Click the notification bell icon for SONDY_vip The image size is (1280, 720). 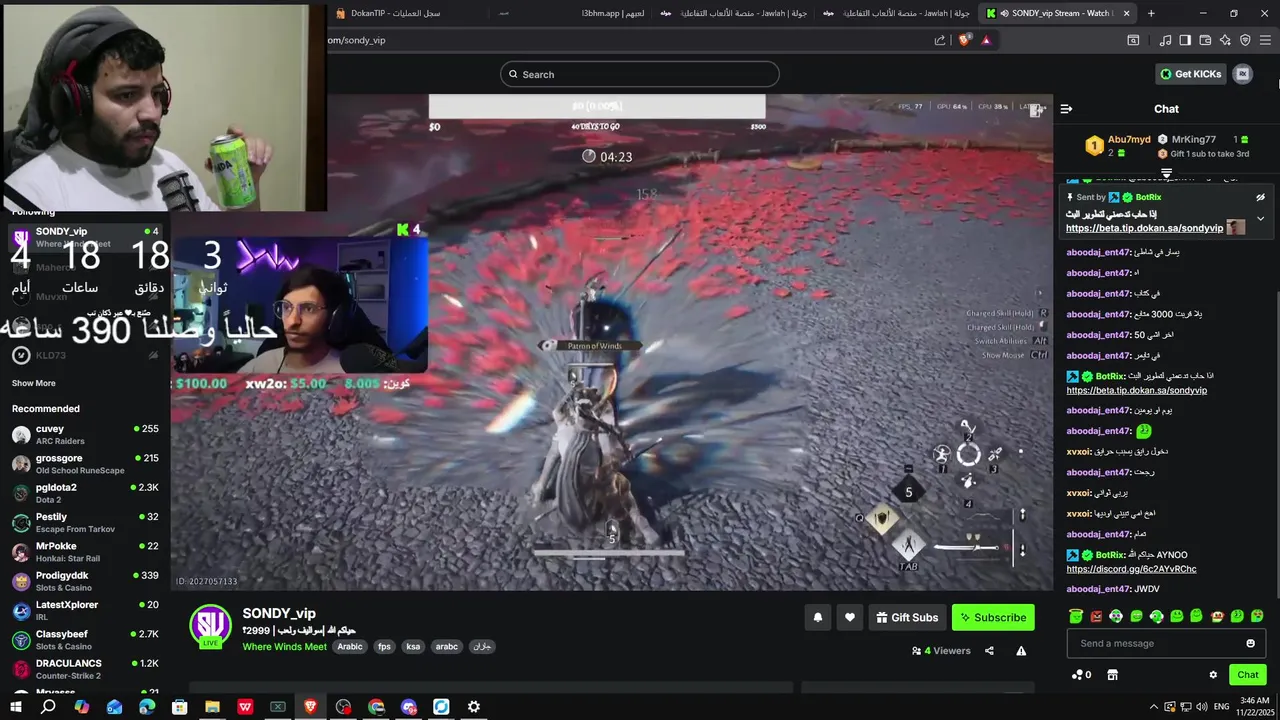[817, 618]
